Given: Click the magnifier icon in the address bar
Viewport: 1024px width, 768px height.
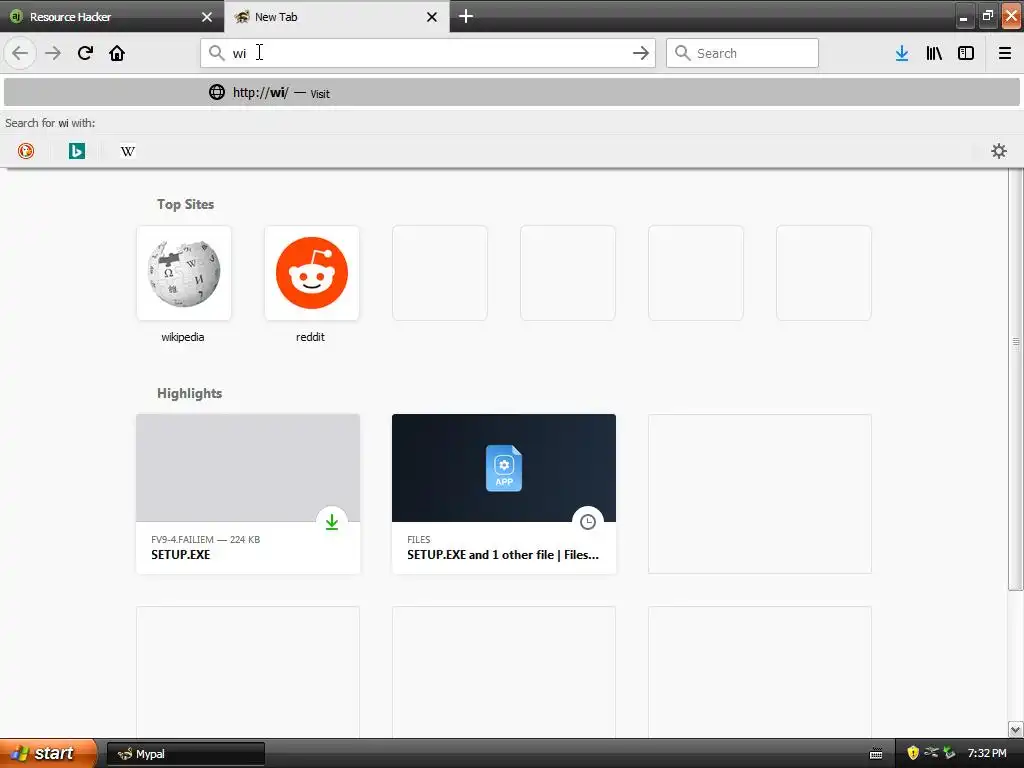Looking at the screenshot, I should coord(217,53).
